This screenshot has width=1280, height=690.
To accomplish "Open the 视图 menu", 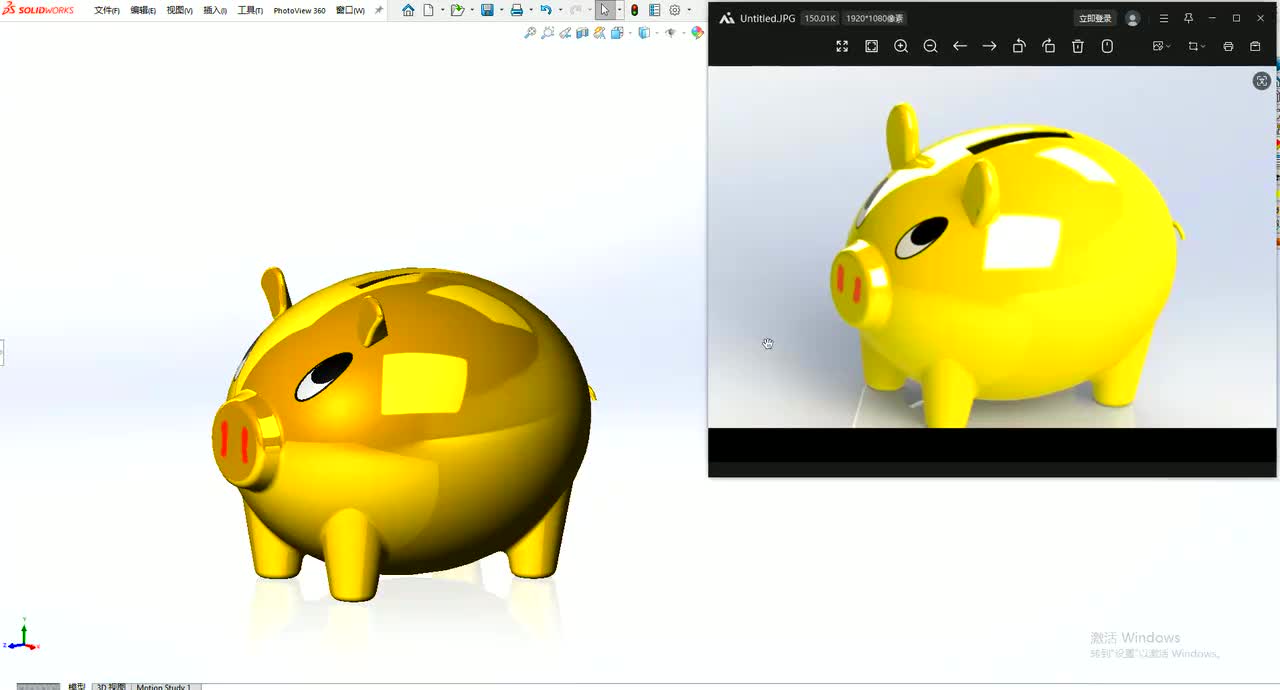I will [180, 10].
